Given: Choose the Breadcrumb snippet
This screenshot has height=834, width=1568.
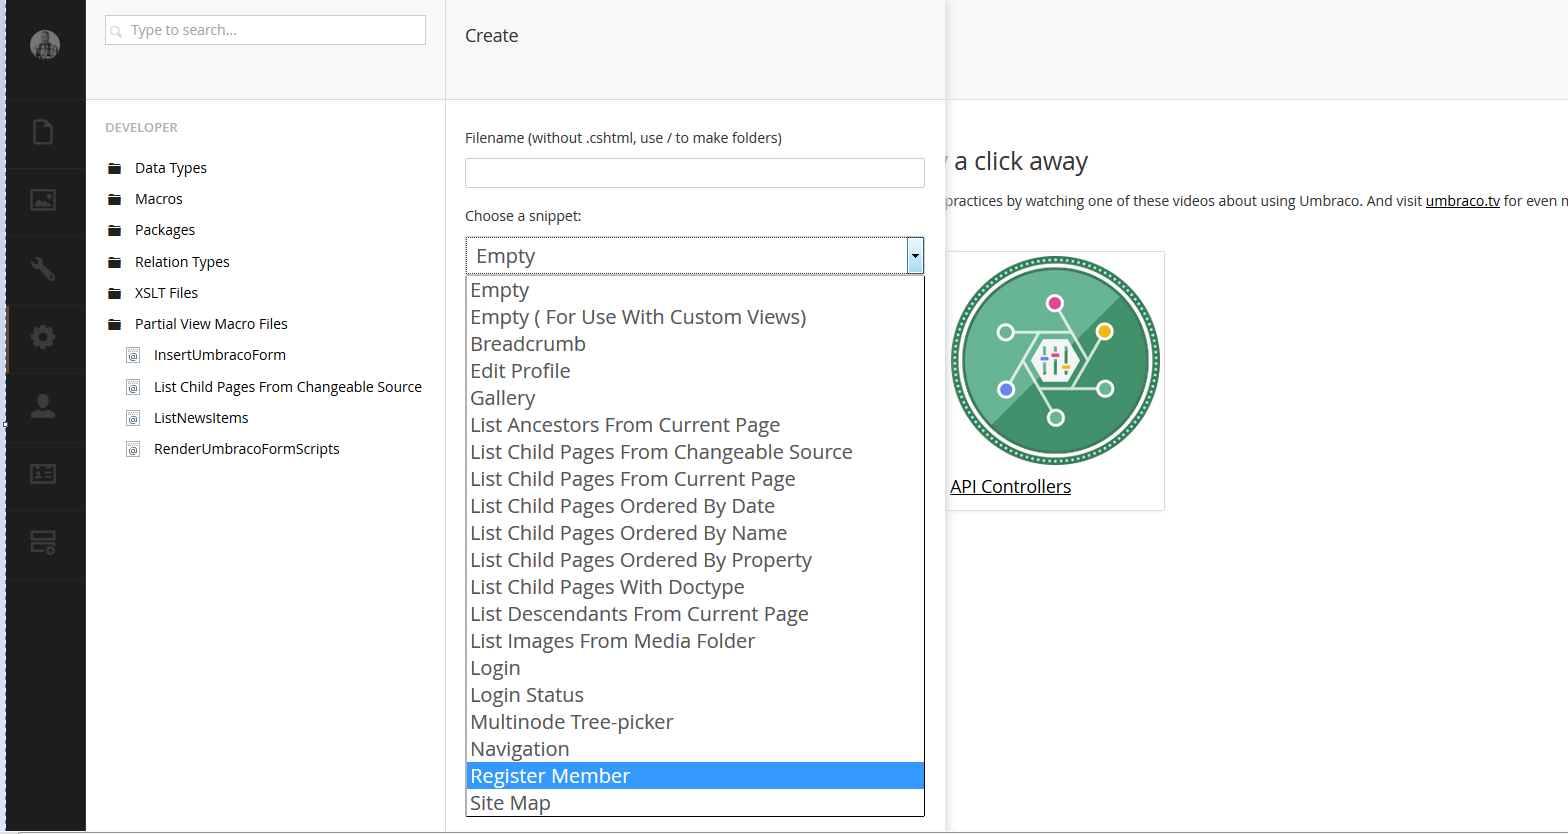Looking at the screenshot, I should click(695, 344).
